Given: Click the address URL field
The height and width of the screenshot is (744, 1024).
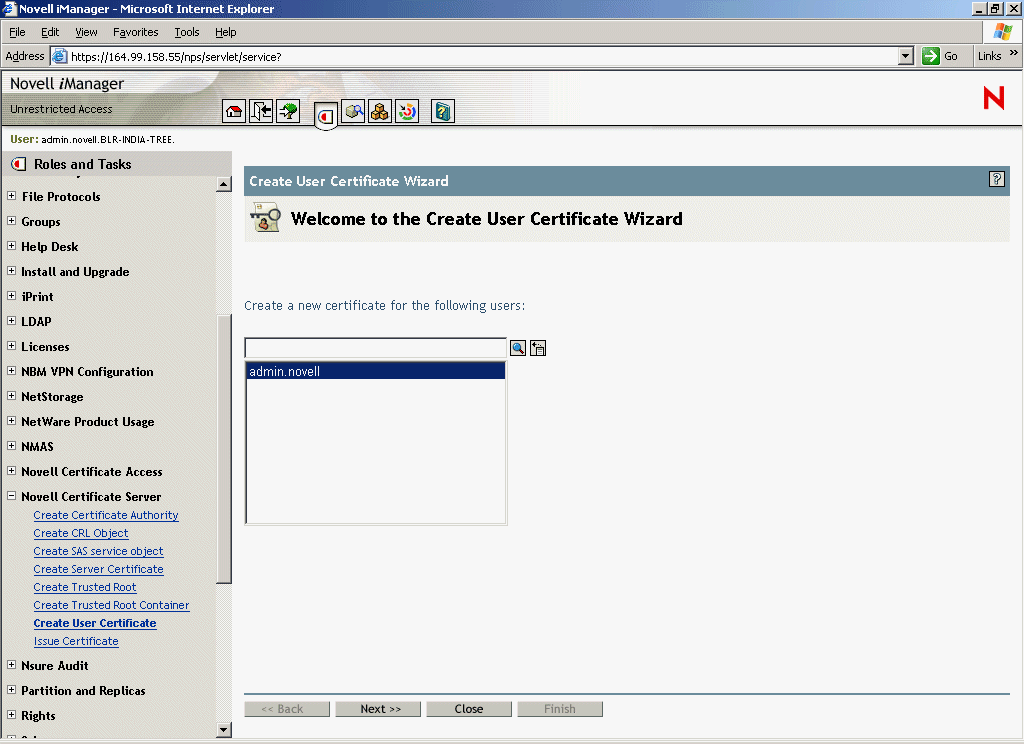Looking at the screenshot, I should 483,57.
